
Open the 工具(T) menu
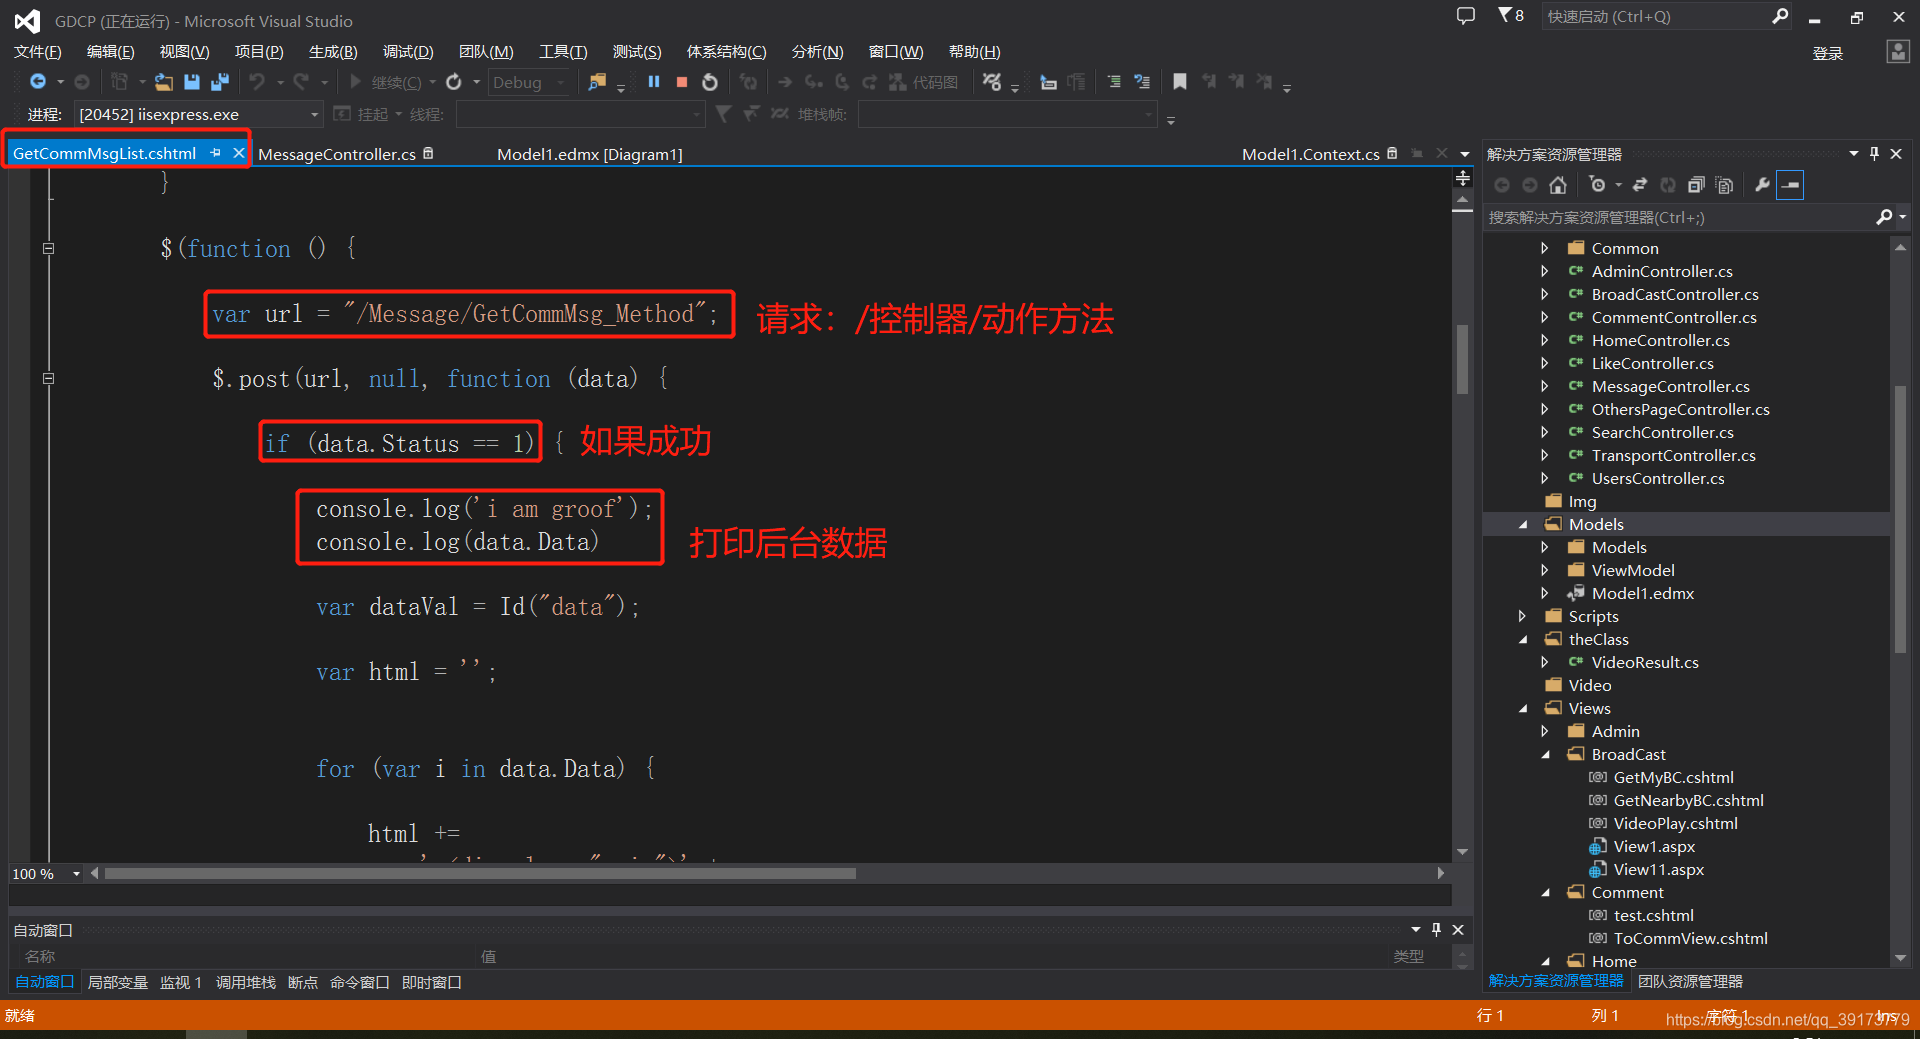(563, 52)
